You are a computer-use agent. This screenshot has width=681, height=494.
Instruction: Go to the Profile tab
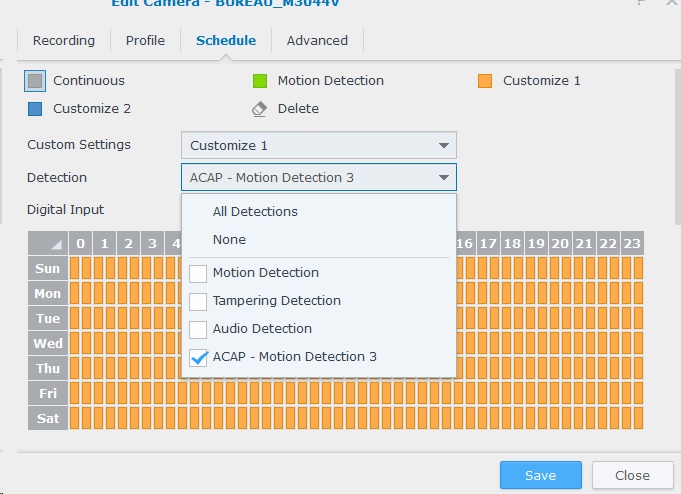tap(145, 41)
